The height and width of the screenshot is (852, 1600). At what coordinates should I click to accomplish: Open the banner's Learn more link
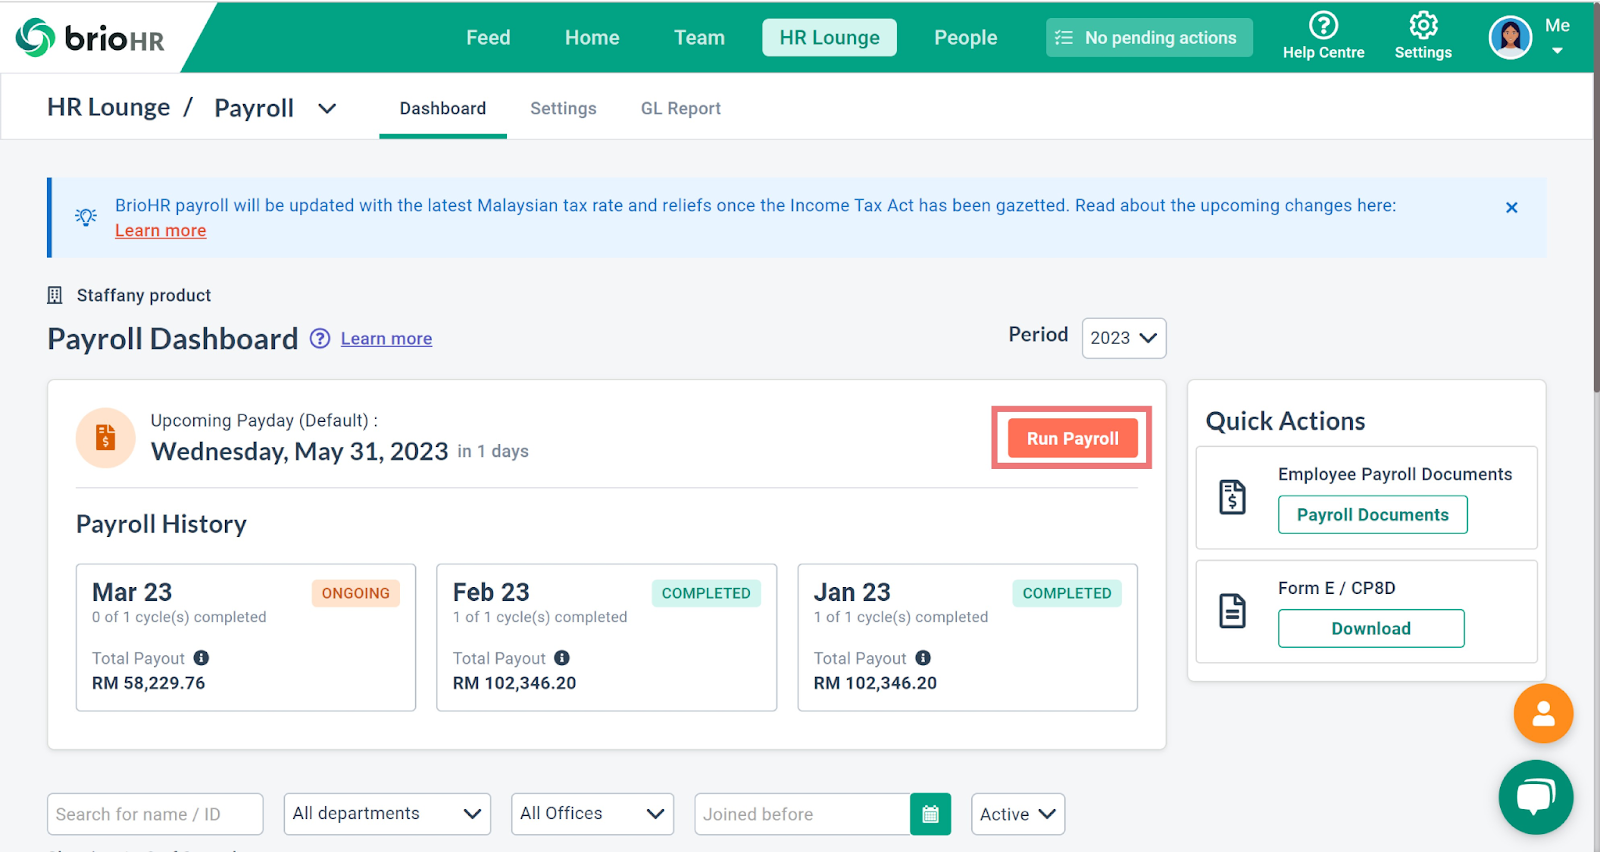pyautogui.click(x=160, y=230)
